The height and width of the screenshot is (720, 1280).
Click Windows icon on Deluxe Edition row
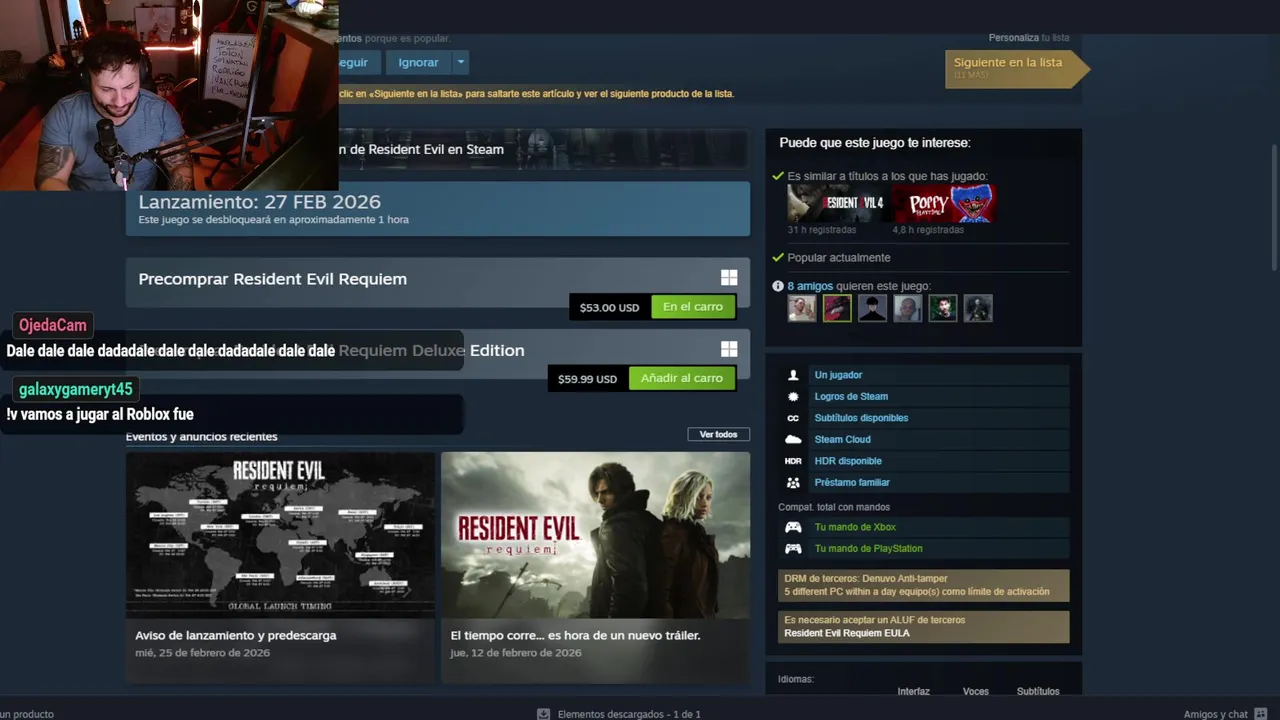729,349
